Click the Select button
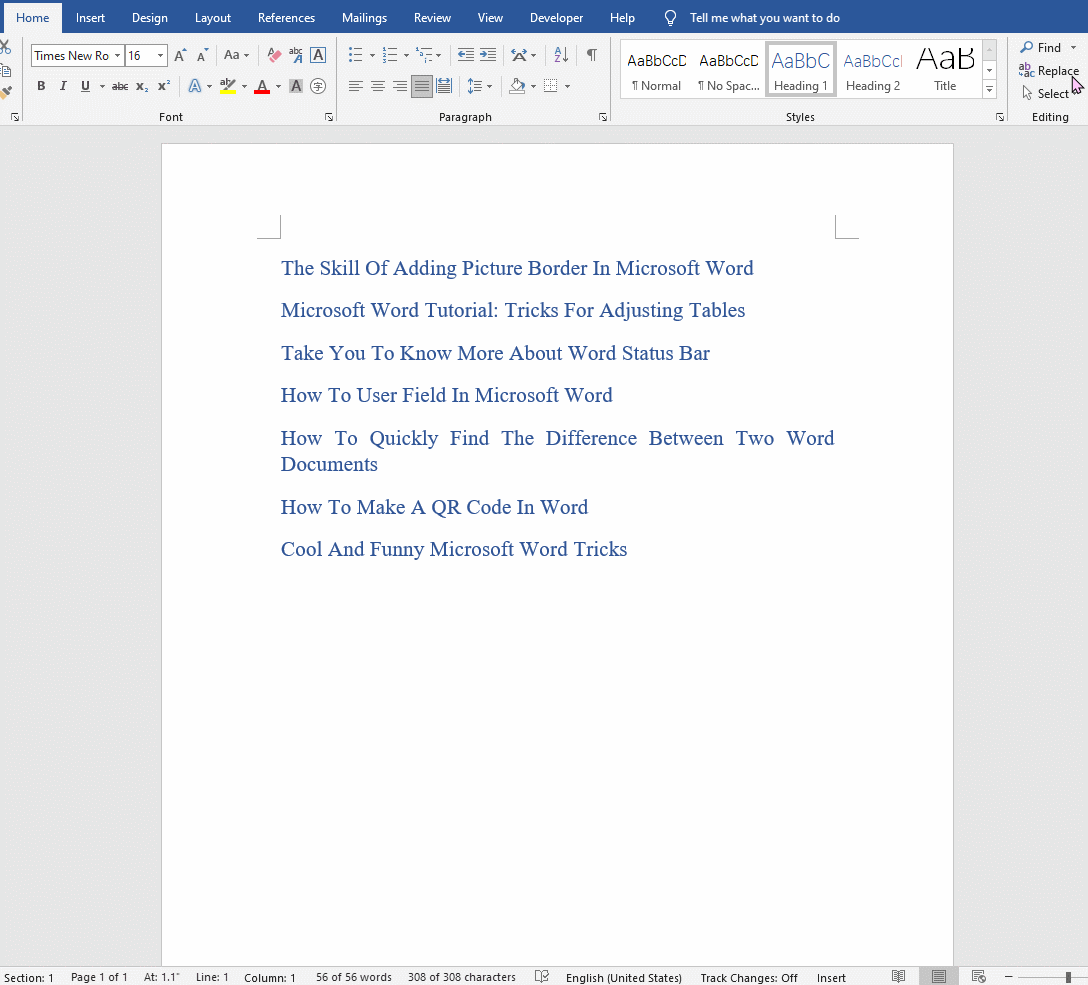 1046,94
